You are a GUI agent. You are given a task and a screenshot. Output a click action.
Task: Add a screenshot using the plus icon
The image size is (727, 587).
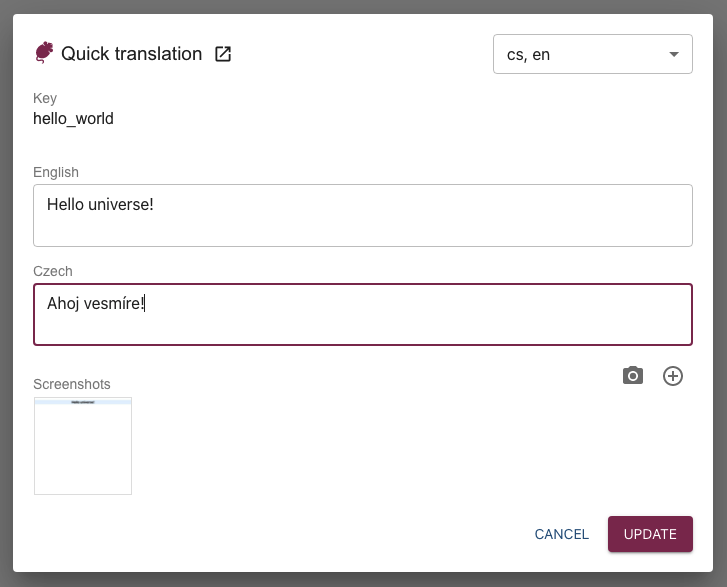click(x=673, y=376)
